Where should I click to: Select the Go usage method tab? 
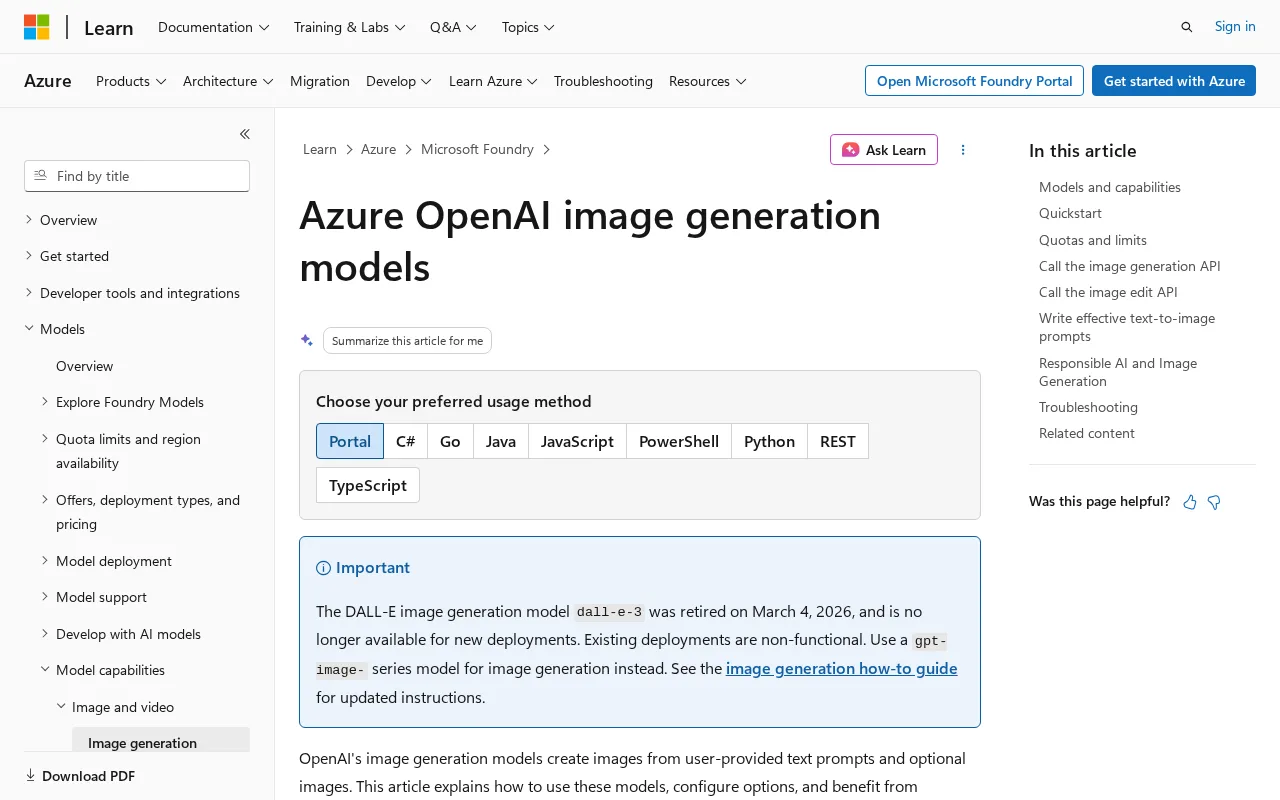[x=450, y=441]
